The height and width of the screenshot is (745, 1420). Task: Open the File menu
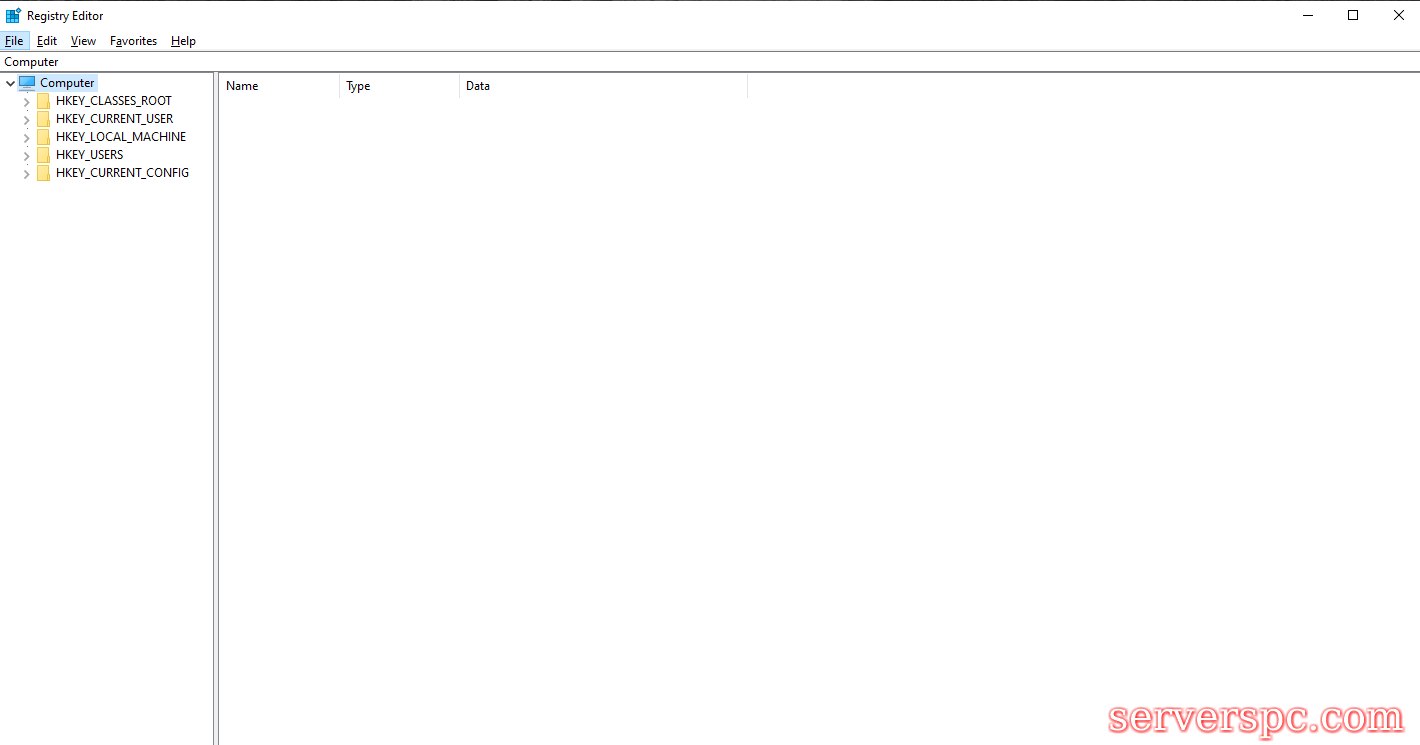coord(14,41)
